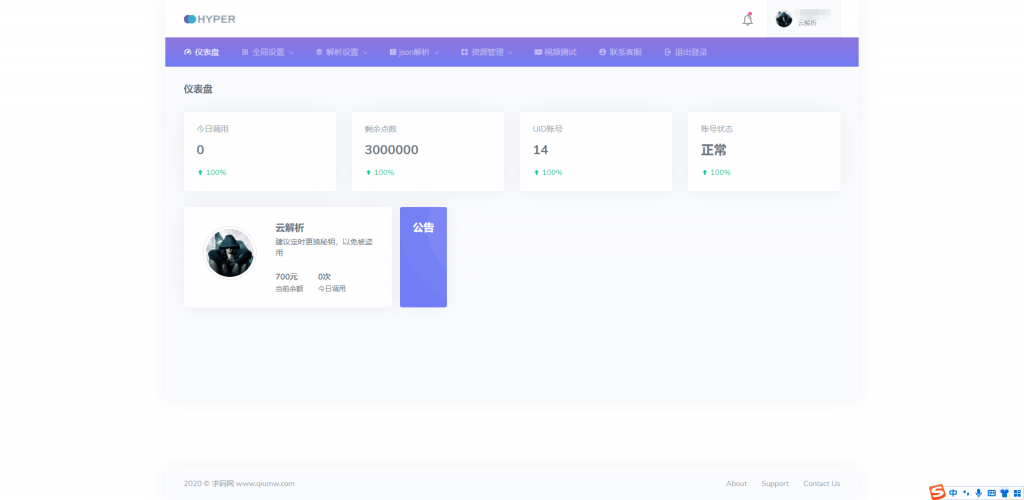This screenshot has height=500, width=1024.
Task: Click the microphone icon in IME toolbar
Action: pos(978,493)
